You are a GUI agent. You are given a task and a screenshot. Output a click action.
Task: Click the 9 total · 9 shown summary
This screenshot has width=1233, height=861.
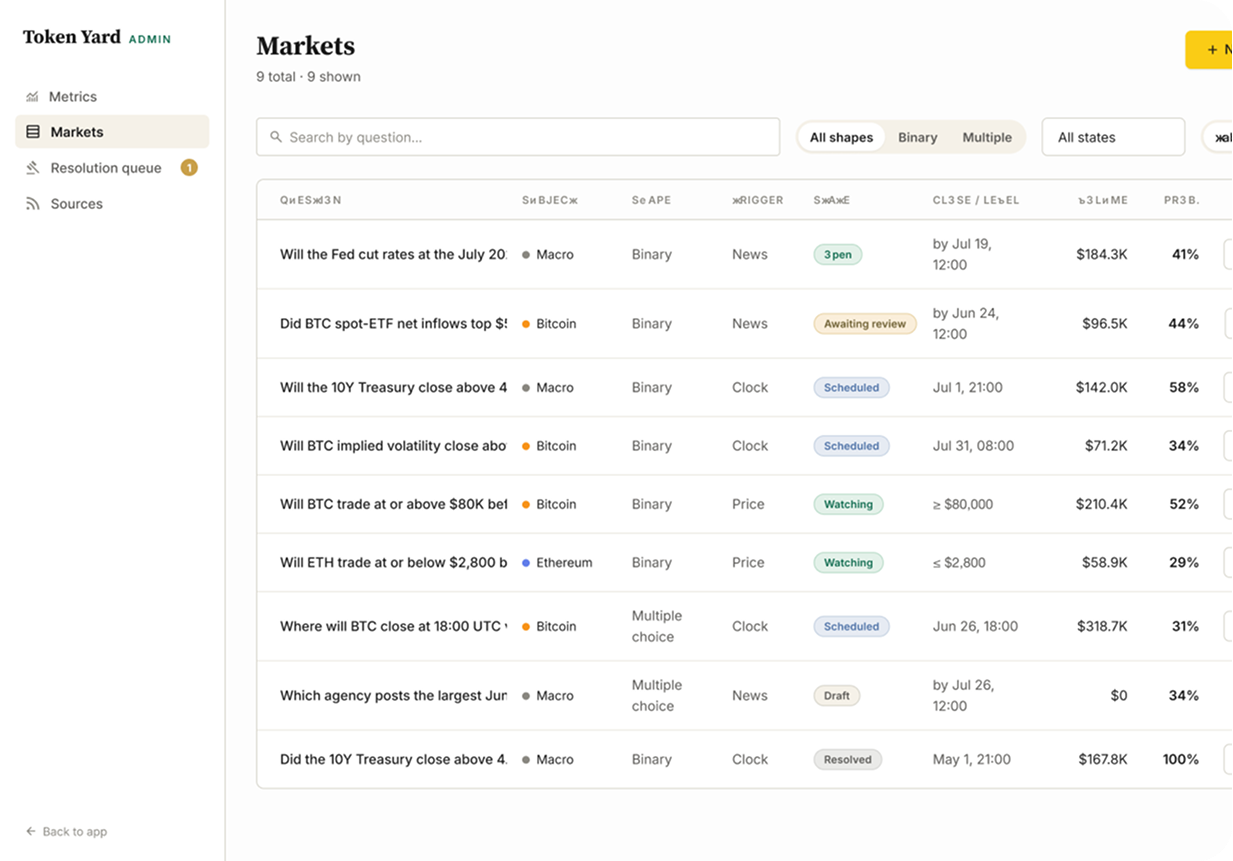tap(308, 77)
